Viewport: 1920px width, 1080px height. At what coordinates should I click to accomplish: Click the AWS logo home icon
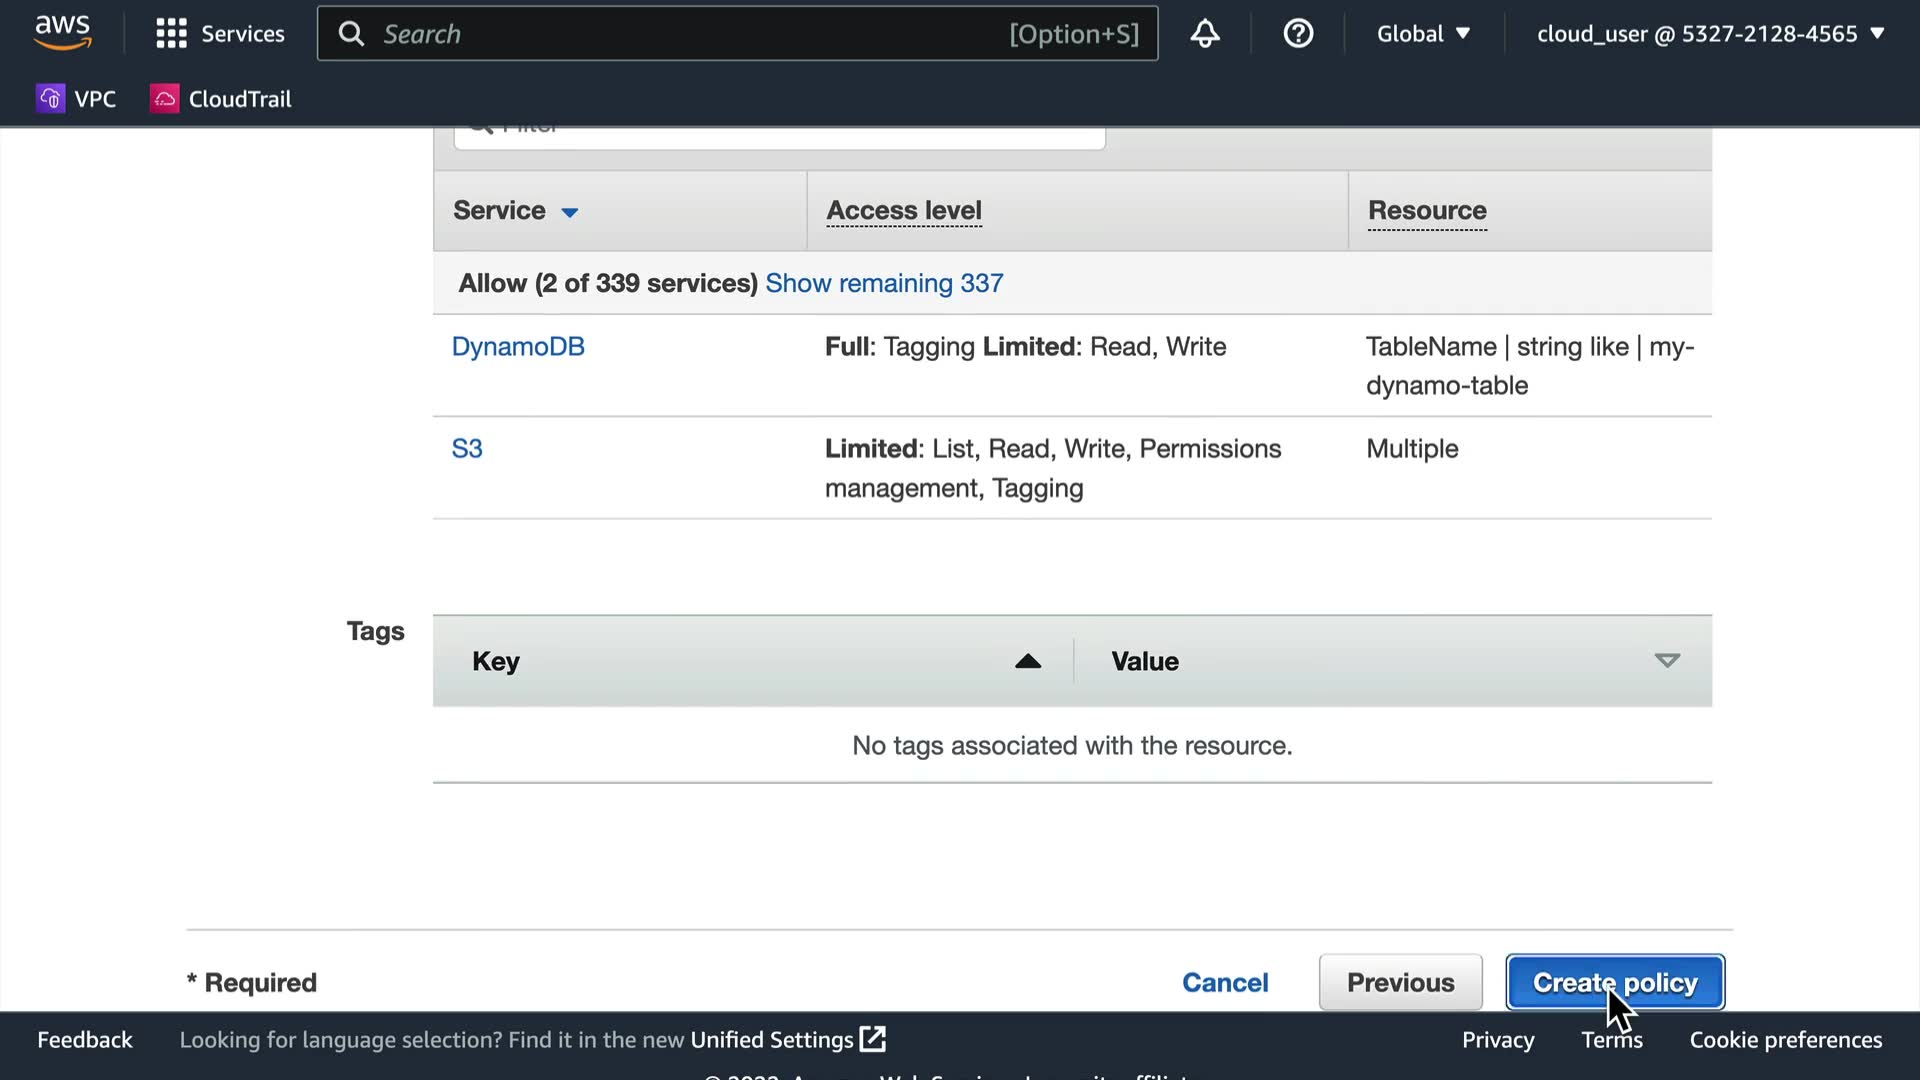[x=62, y=32]
